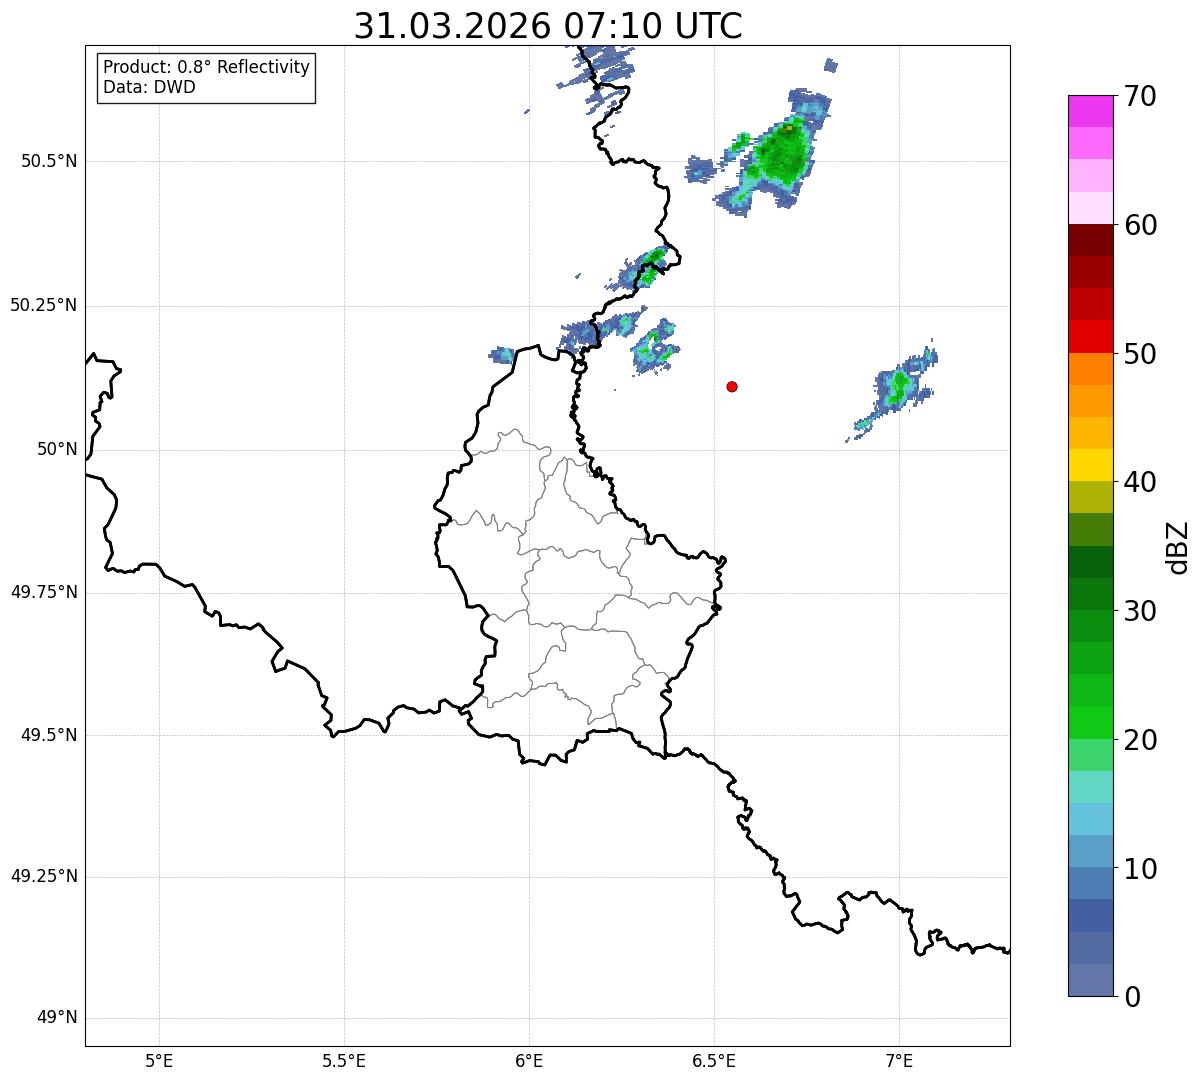Click the title '31.03.2026 07:10 UTC'
Screen dimensions: 1202x1081
(548, 26)
